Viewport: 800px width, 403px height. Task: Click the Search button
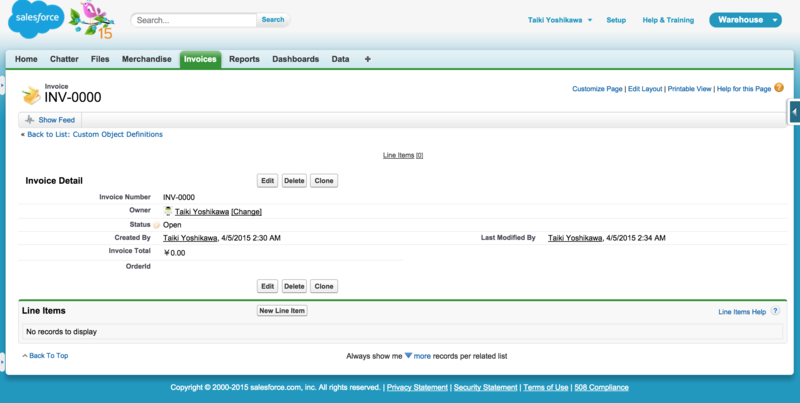(x=273, y=20)
